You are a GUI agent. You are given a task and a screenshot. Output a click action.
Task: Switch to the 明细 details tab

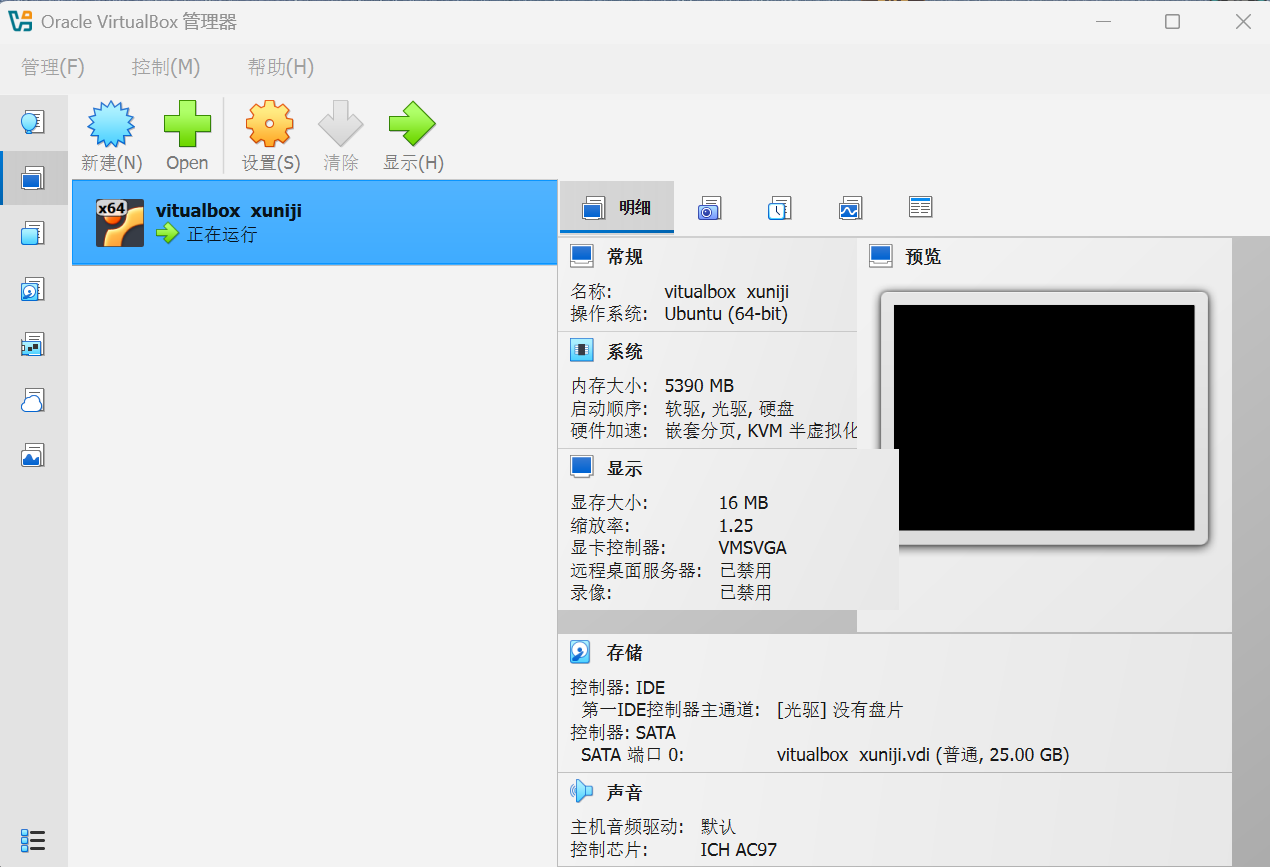pos(617,208)
